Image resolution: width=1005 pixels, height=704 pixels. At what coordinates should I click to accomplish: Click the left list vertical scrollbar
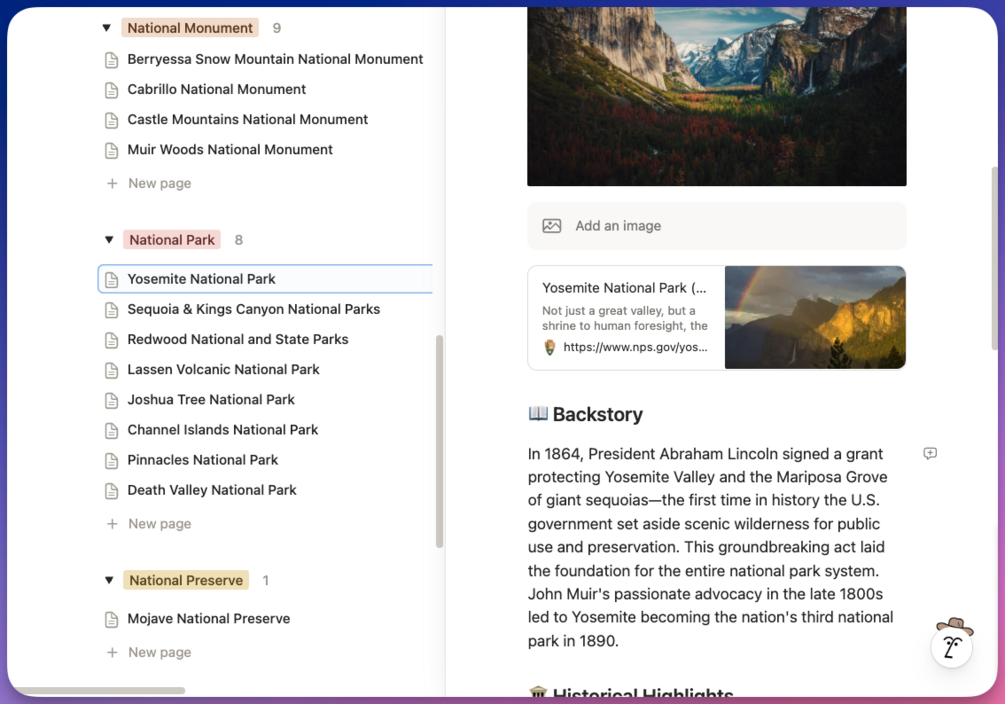point(440,441)
